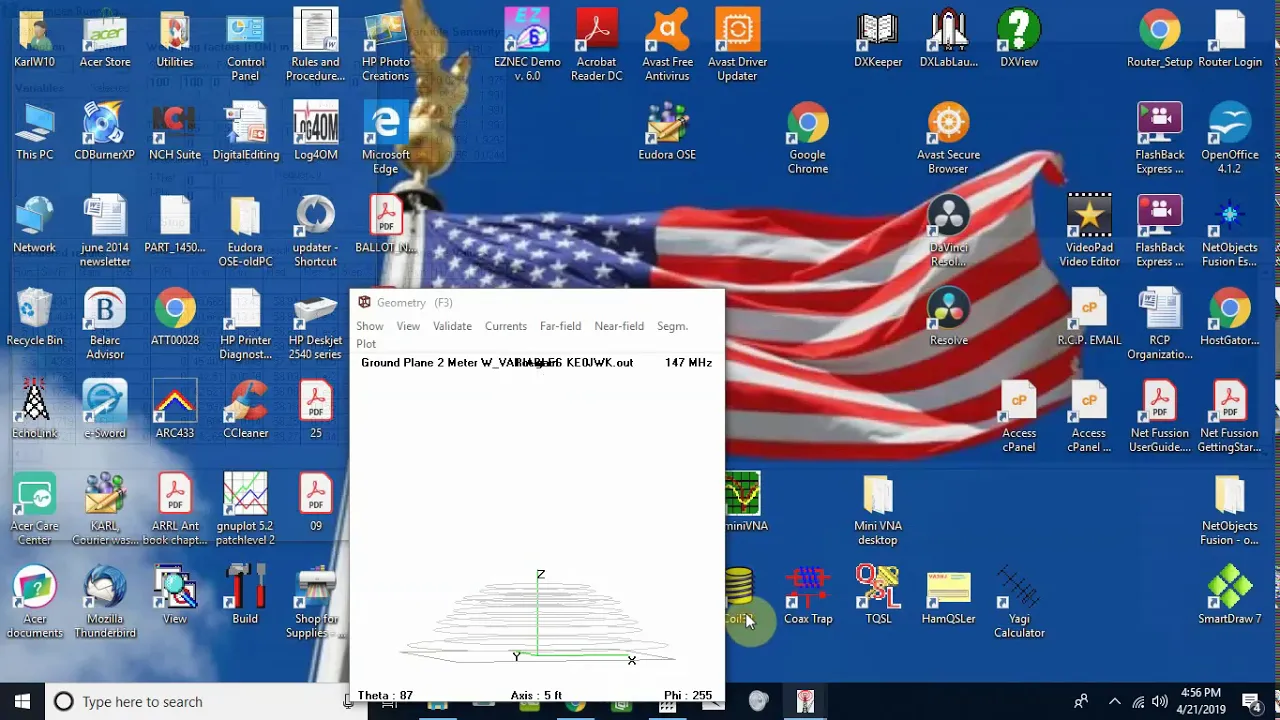Open the notification center with 4 alerts
Screen dimensions: 1280x720
(1250, 701)
